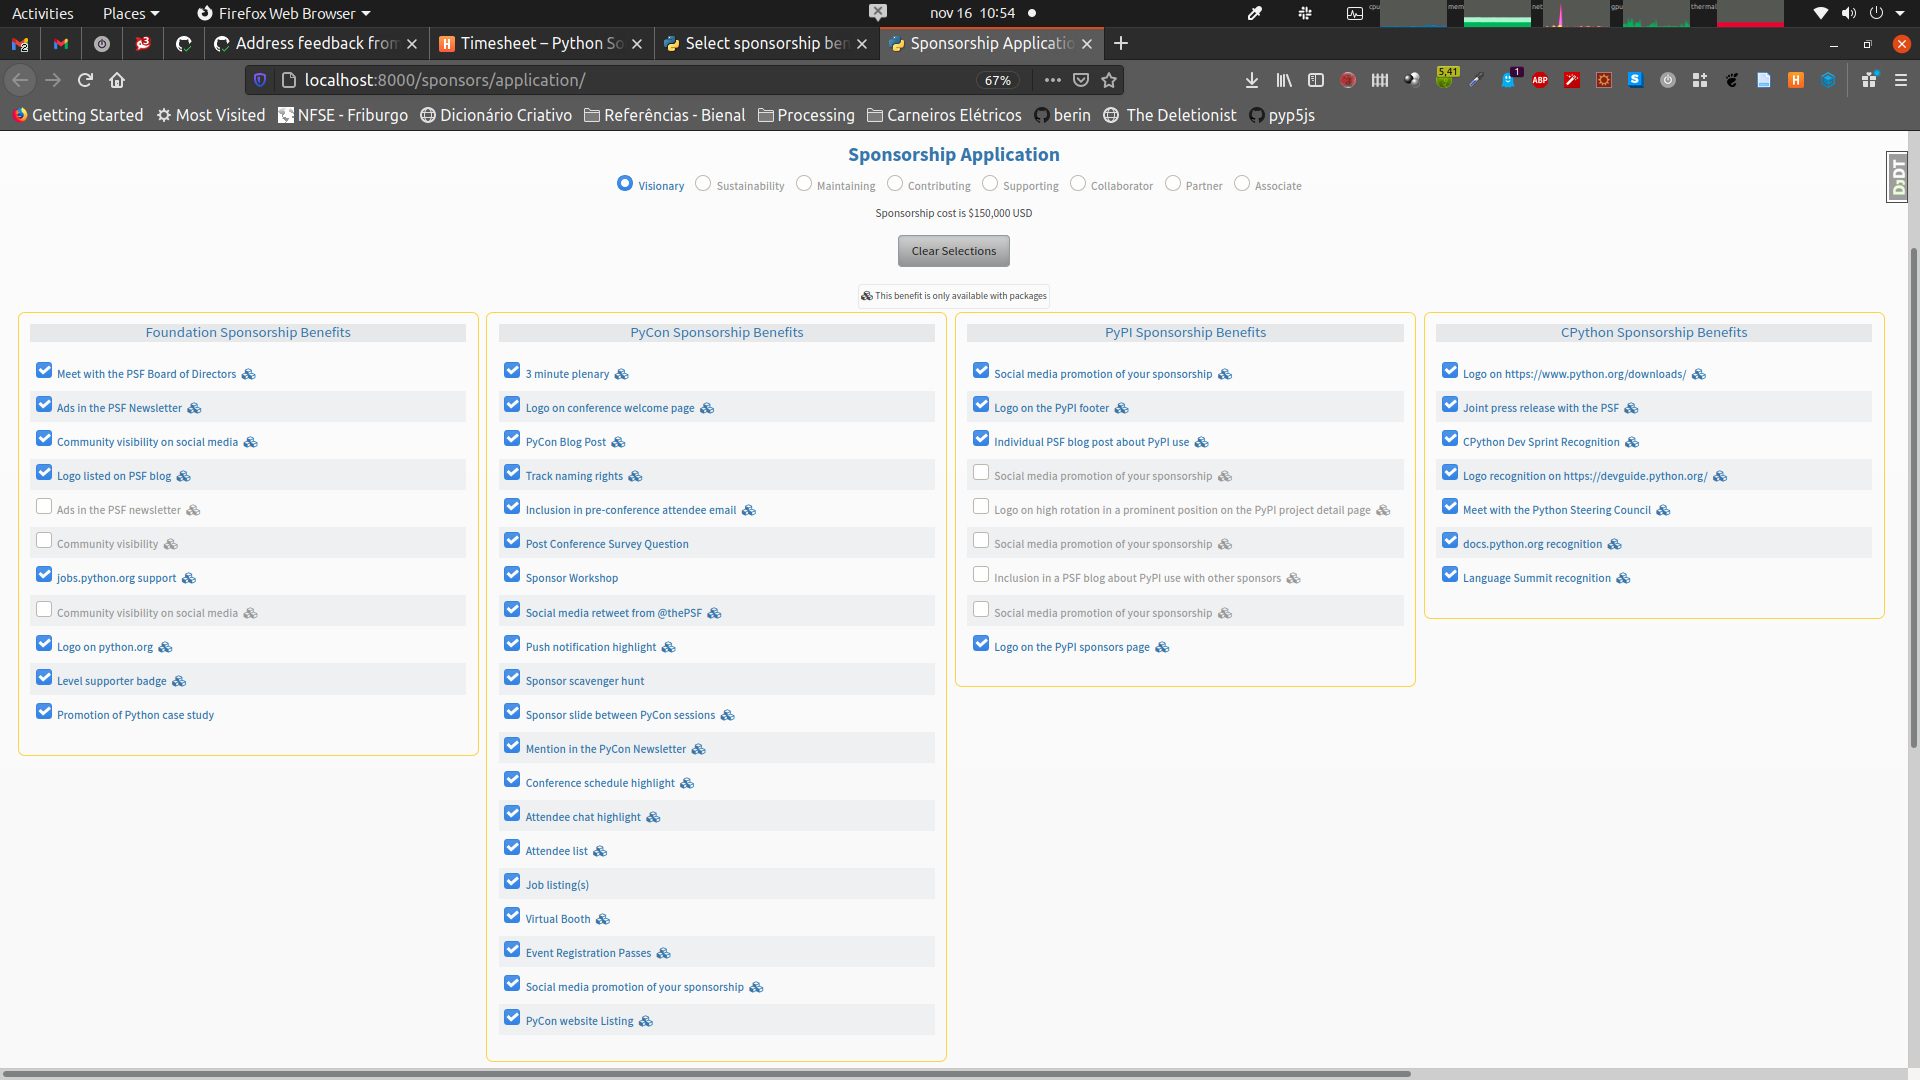Switch to Select sponsorship benefits tab
Viewport: 1920px width, 1080px height.
click(x=765, y=43)
